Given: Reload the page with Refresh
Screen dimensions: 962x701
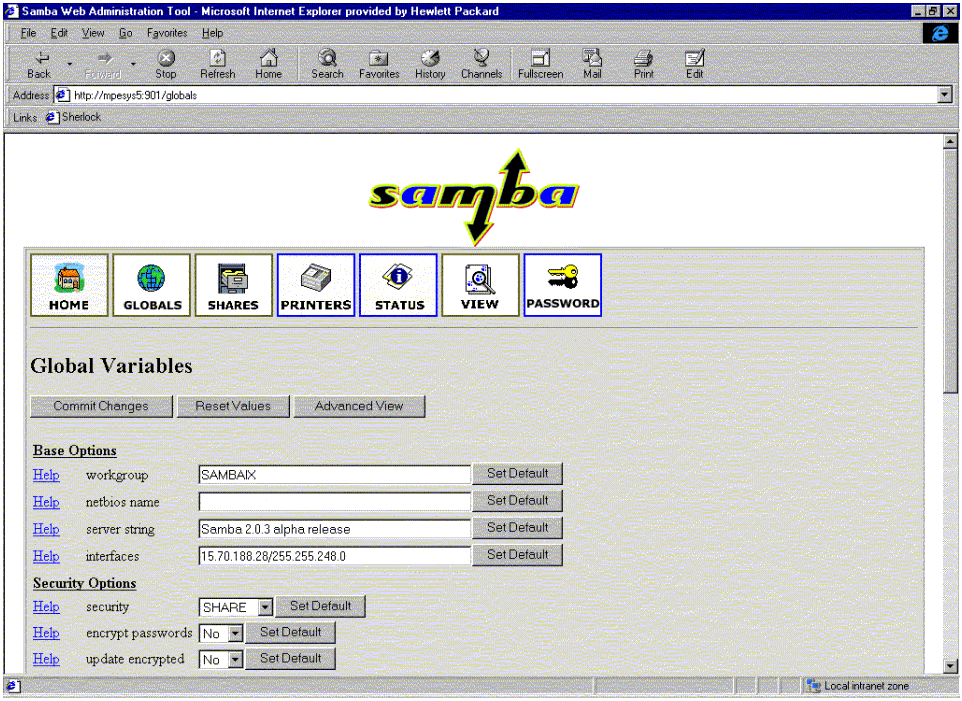Looking at the screenshot, I should (218, 64).
